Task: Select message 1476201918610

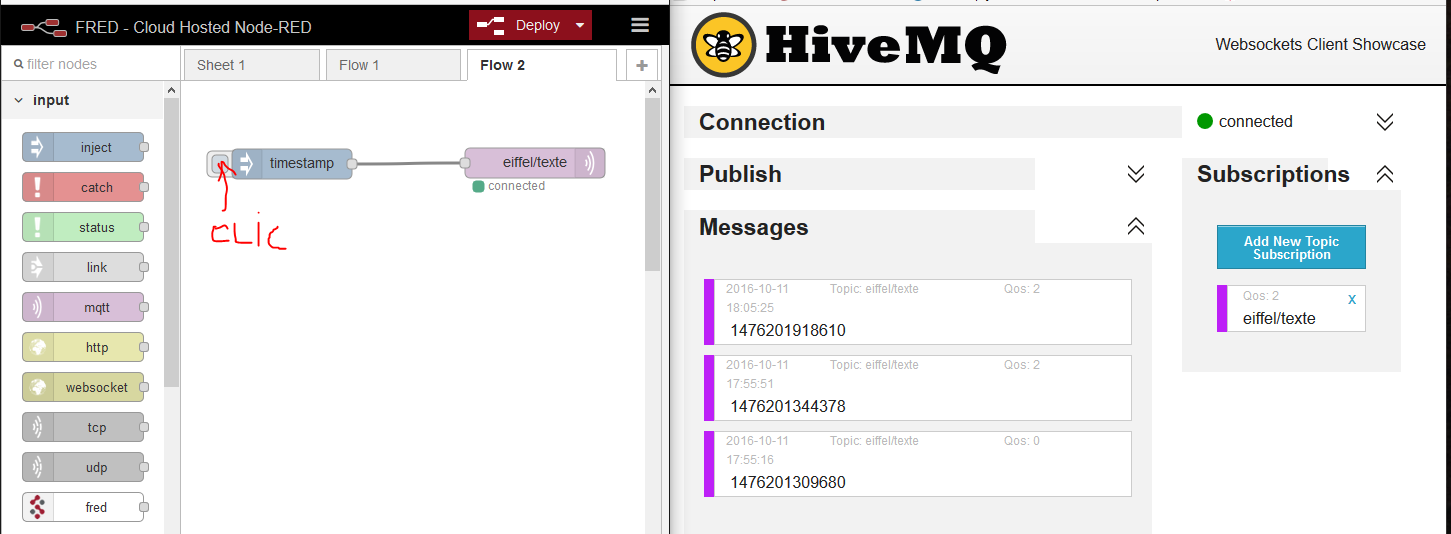Action: (x=918, y=312)
